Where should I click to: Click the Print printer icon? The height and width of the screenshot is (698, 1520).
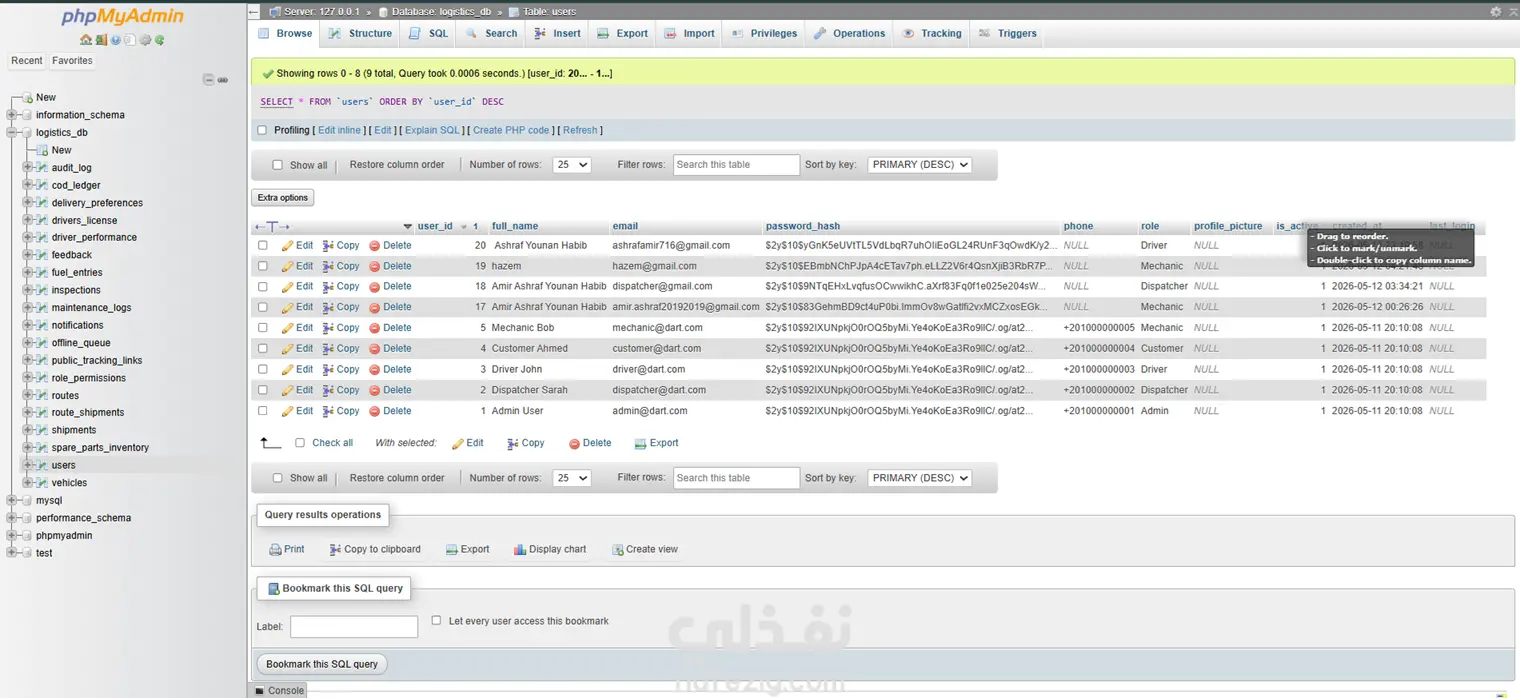(275, 550)
